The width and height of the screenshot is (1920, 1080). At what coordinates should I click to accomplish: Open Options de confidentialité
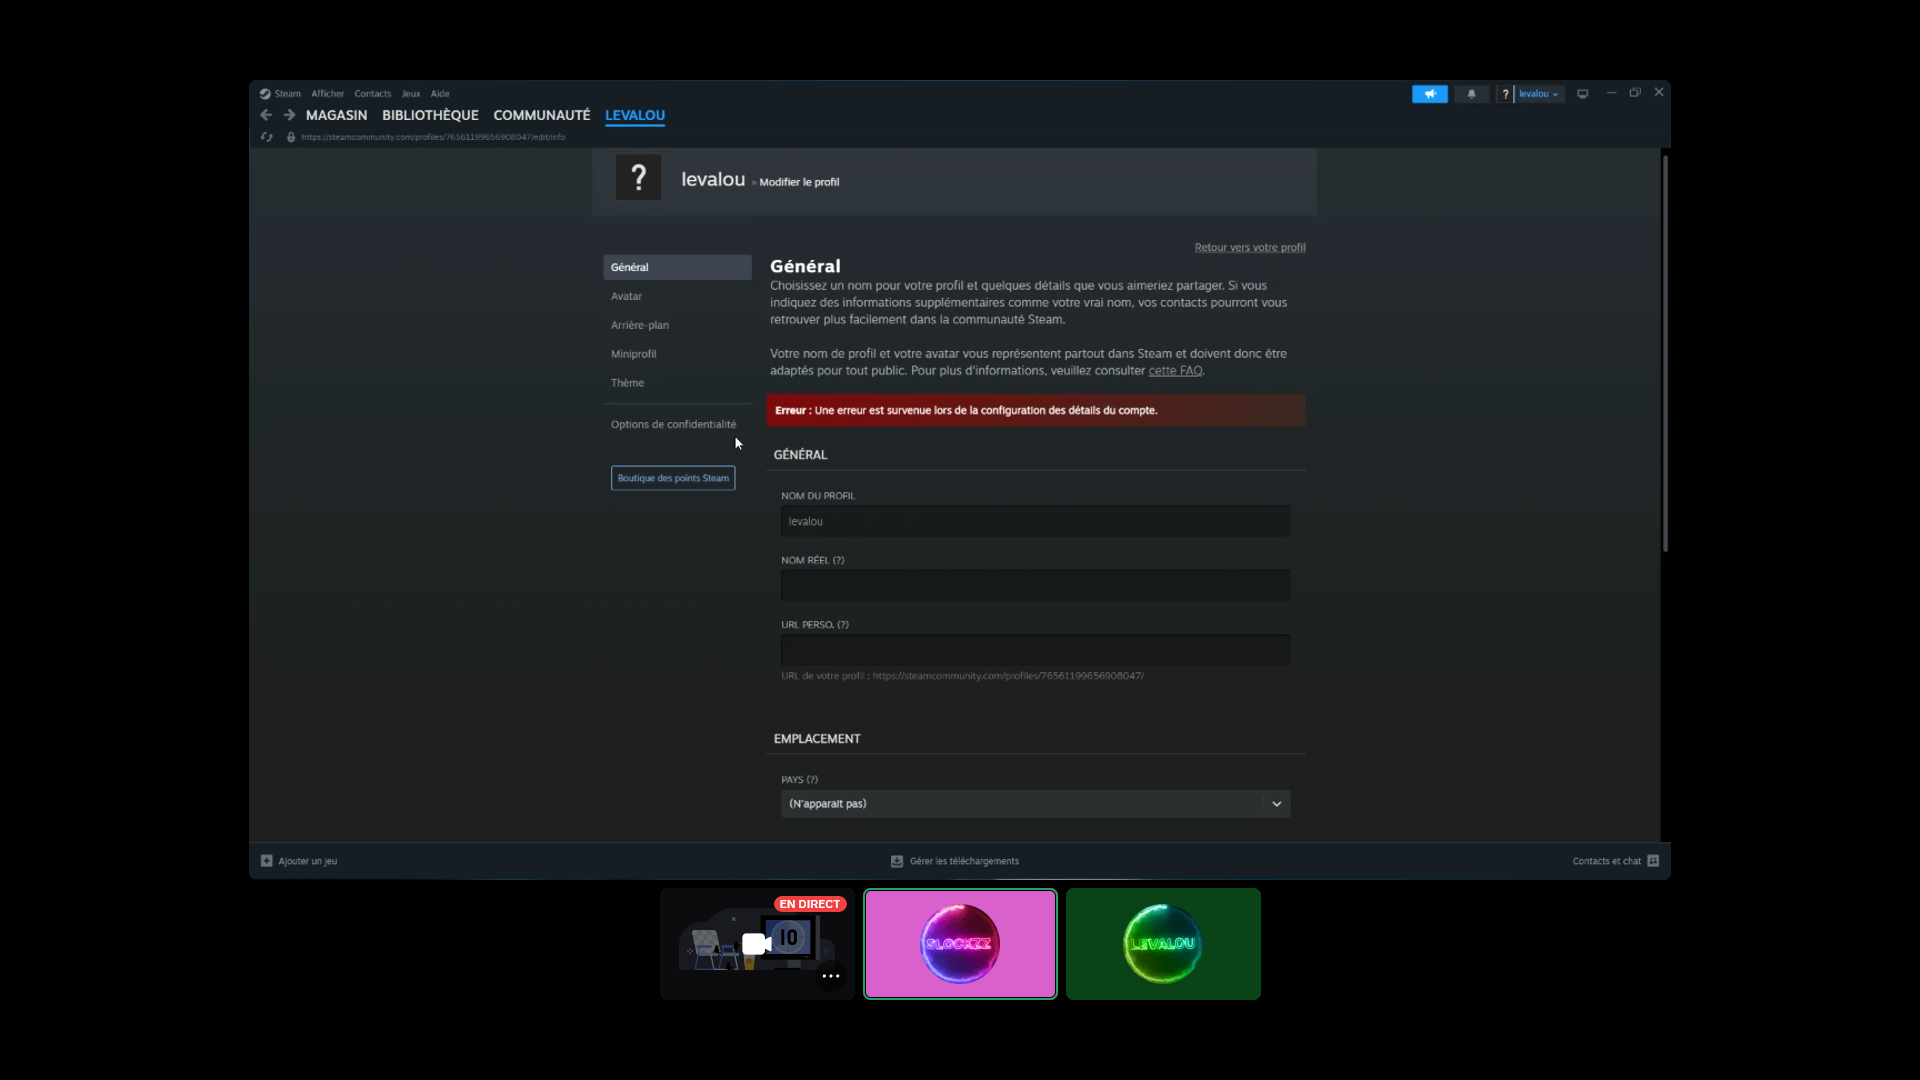point(674,425)
